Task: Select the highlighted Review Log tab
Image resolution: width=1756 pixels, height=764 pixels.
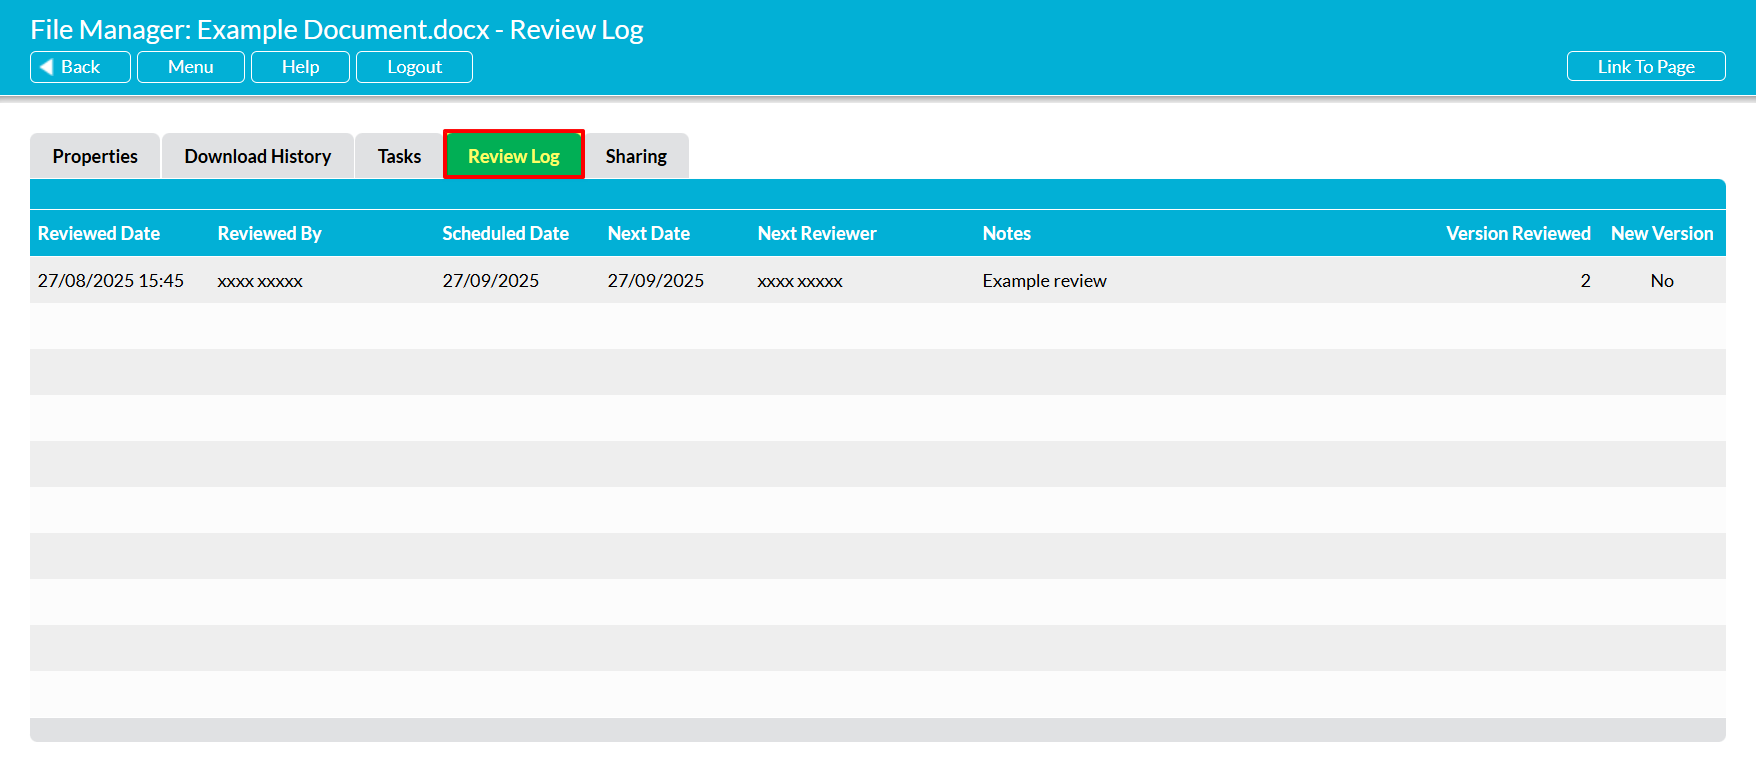Action: [513, 156]
